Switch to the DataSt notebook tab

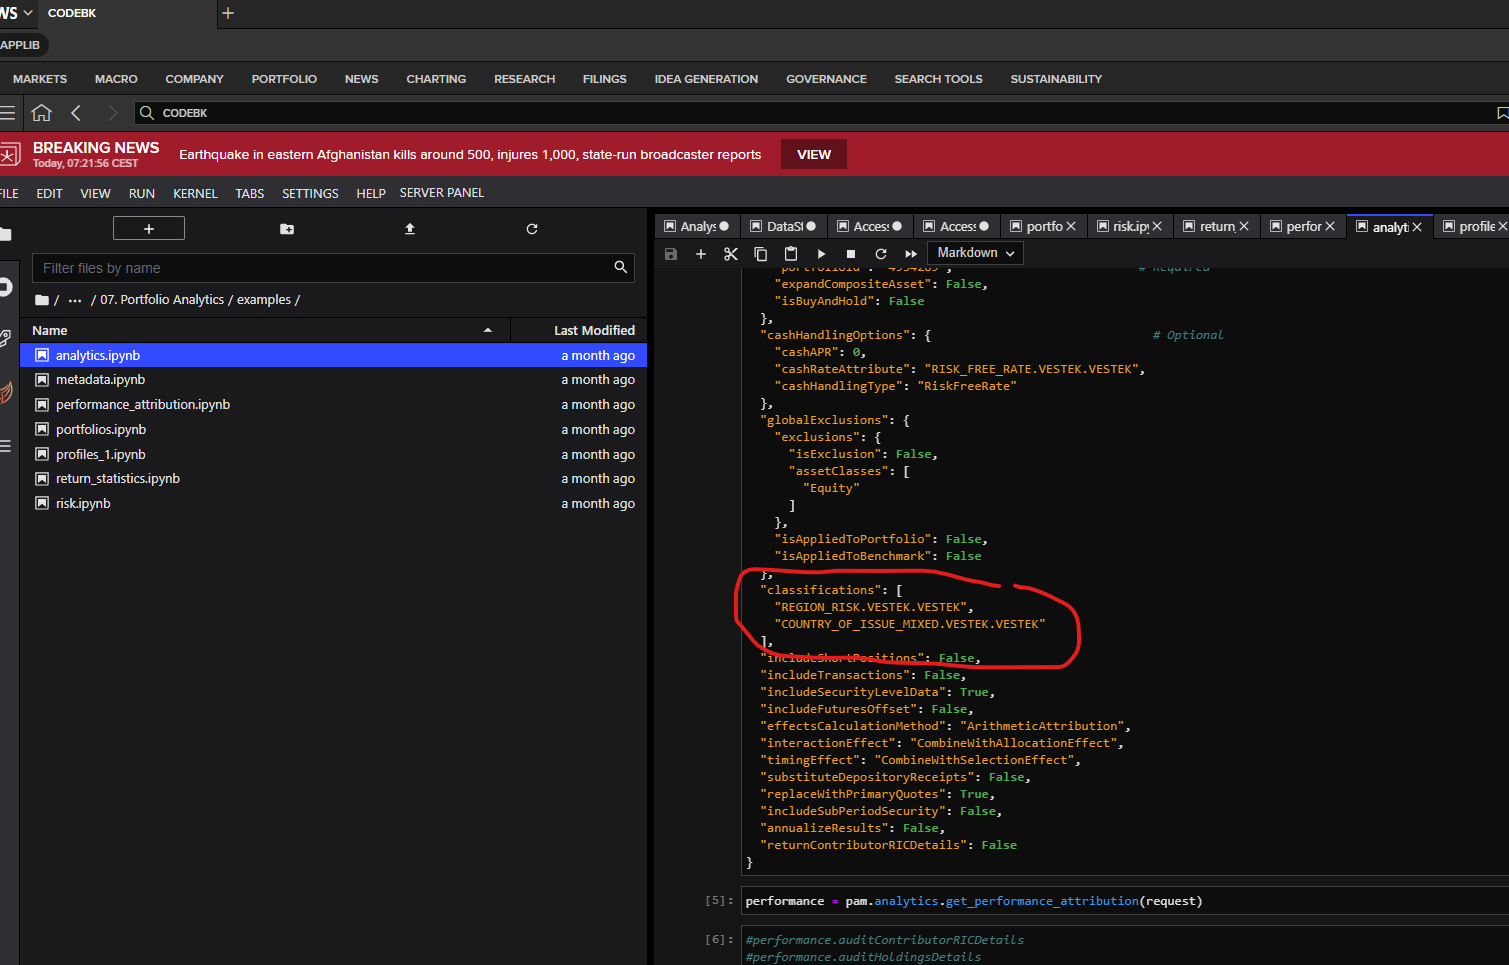click(784, 227)
